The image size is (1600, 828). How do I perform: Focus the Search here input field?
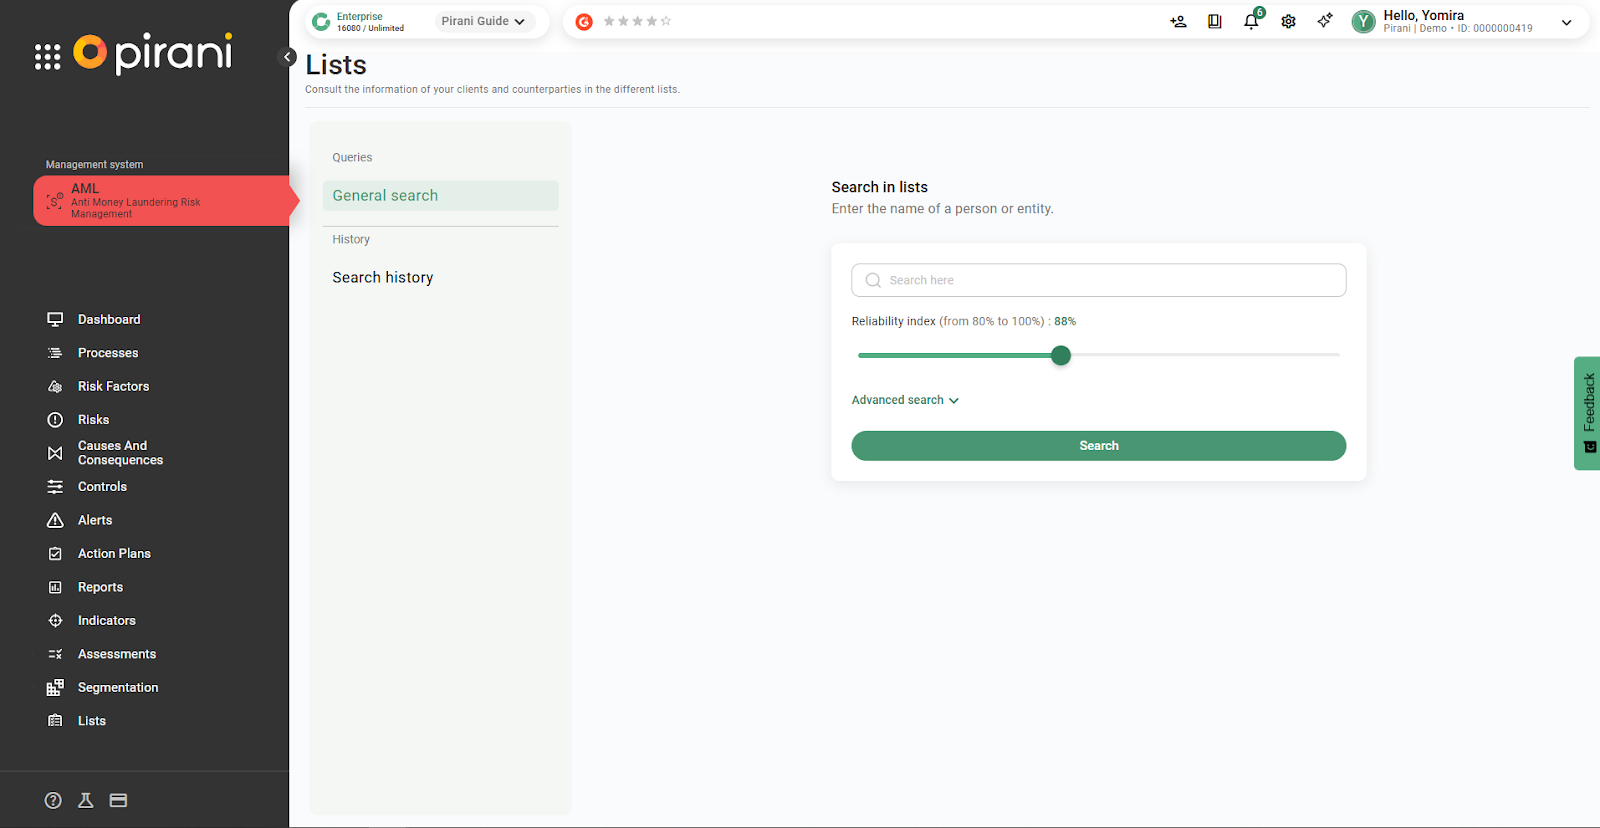(1098, 280)
